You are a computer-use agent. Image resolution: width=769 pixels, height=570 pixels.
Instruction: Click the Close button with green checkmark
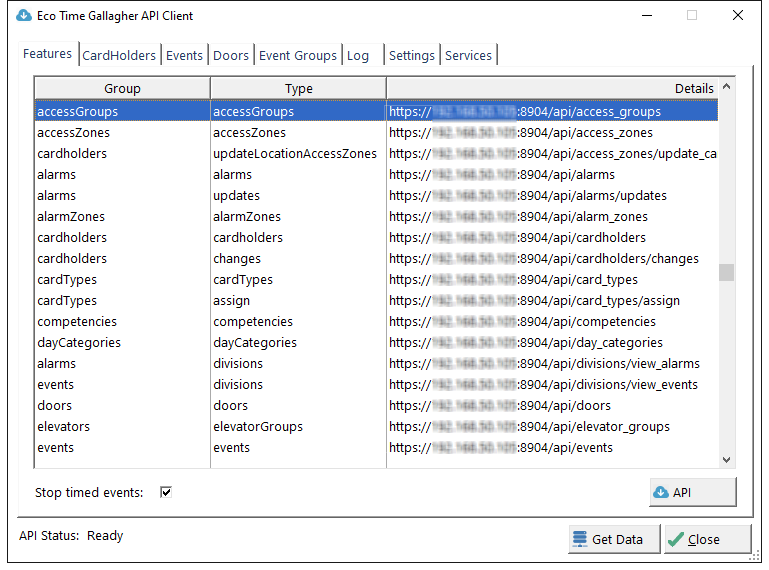(x=708, y=539)
